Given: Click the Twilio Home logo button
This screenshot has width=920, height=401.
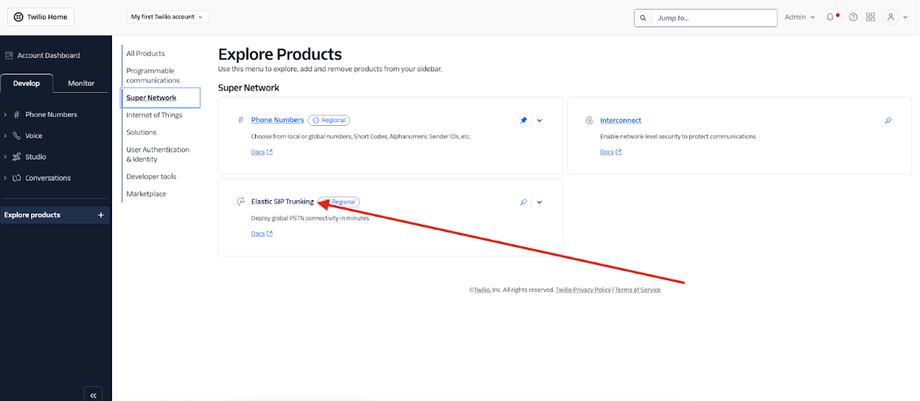Looking at the screenshot, I should click(40, 17).
